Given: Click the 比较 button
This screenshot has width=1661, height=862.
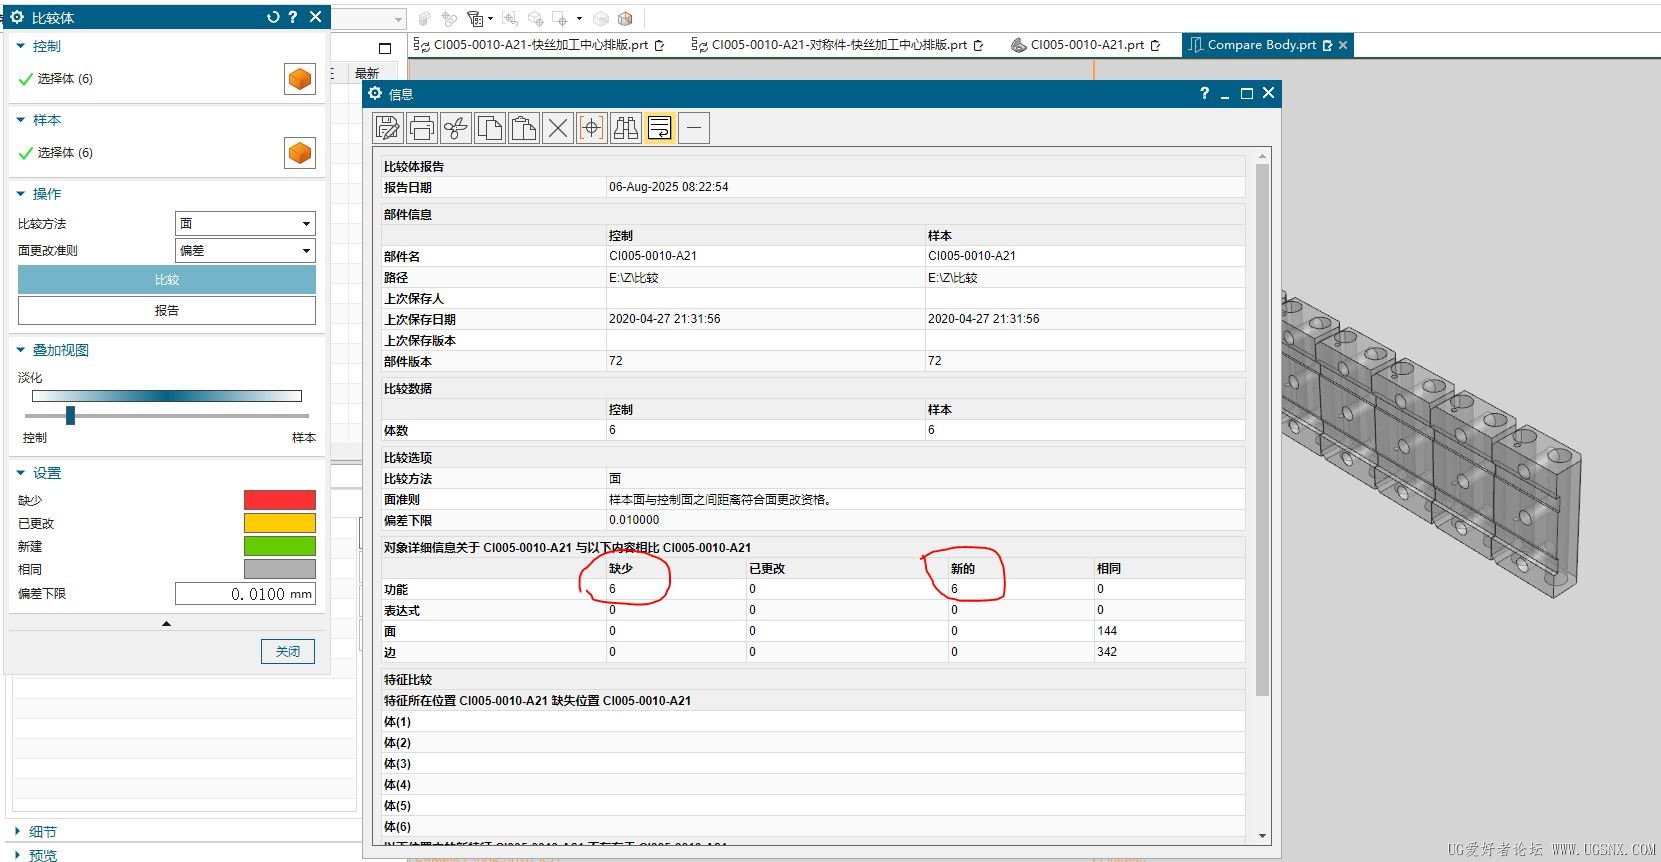Looking at the screenshot, I should 167,280.
